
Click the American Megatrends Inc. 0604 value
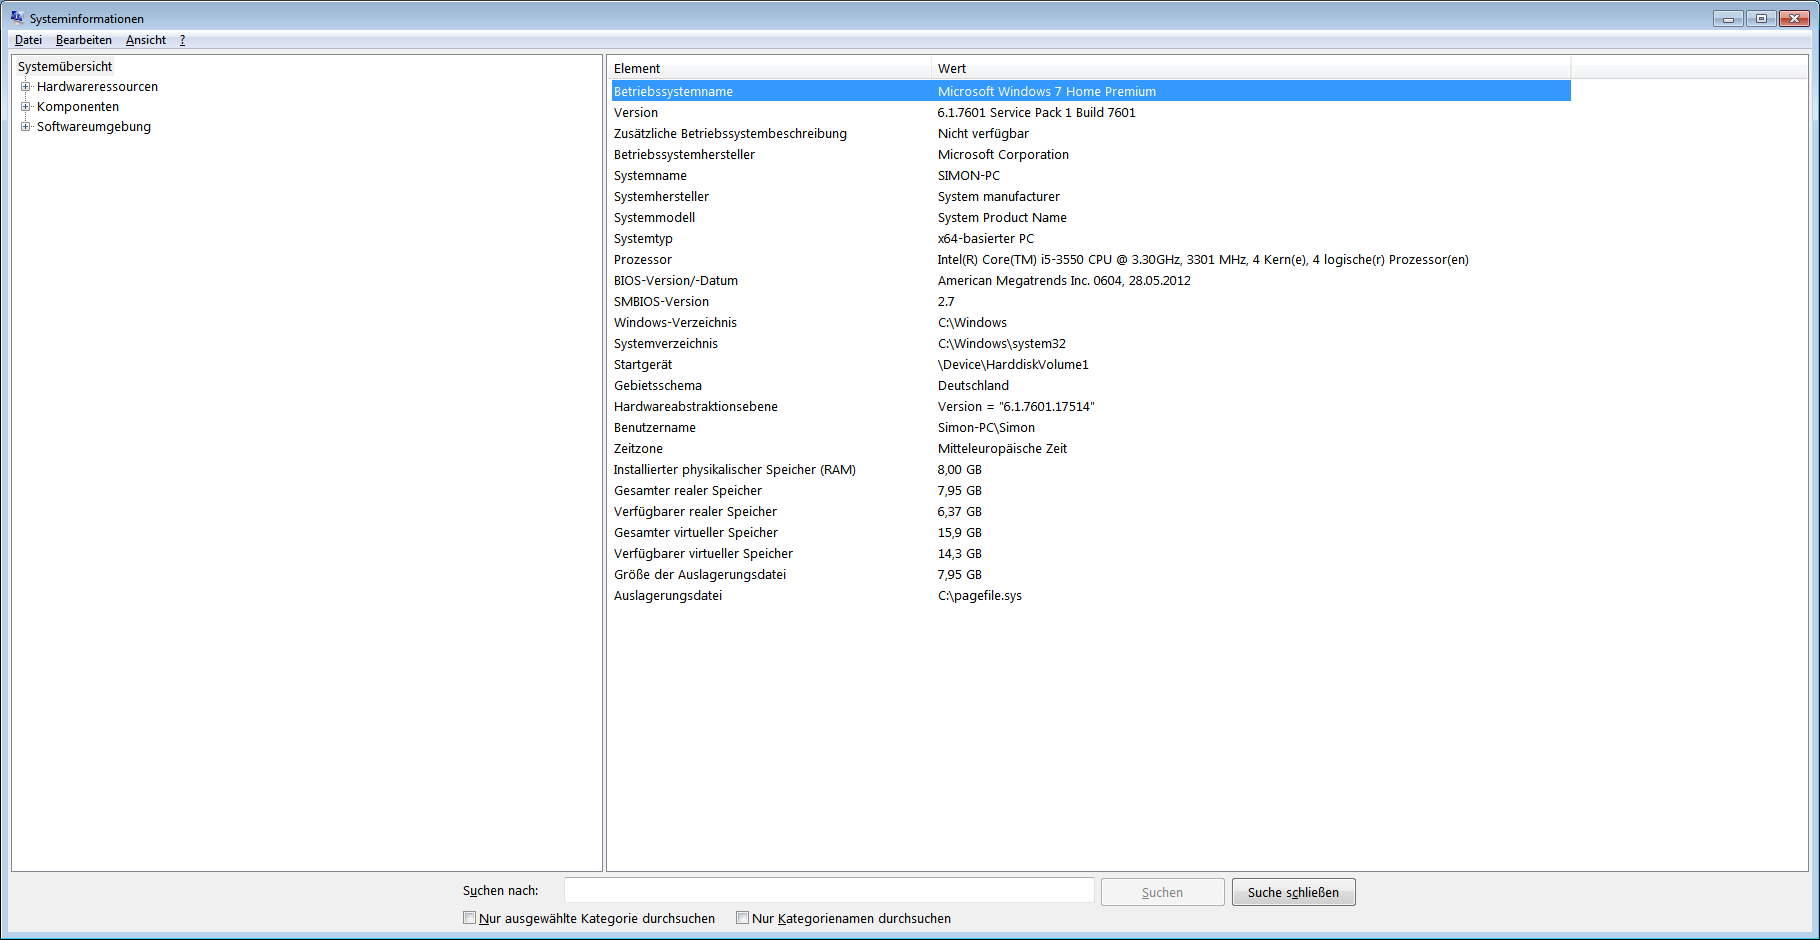(x=1064, y=280)
